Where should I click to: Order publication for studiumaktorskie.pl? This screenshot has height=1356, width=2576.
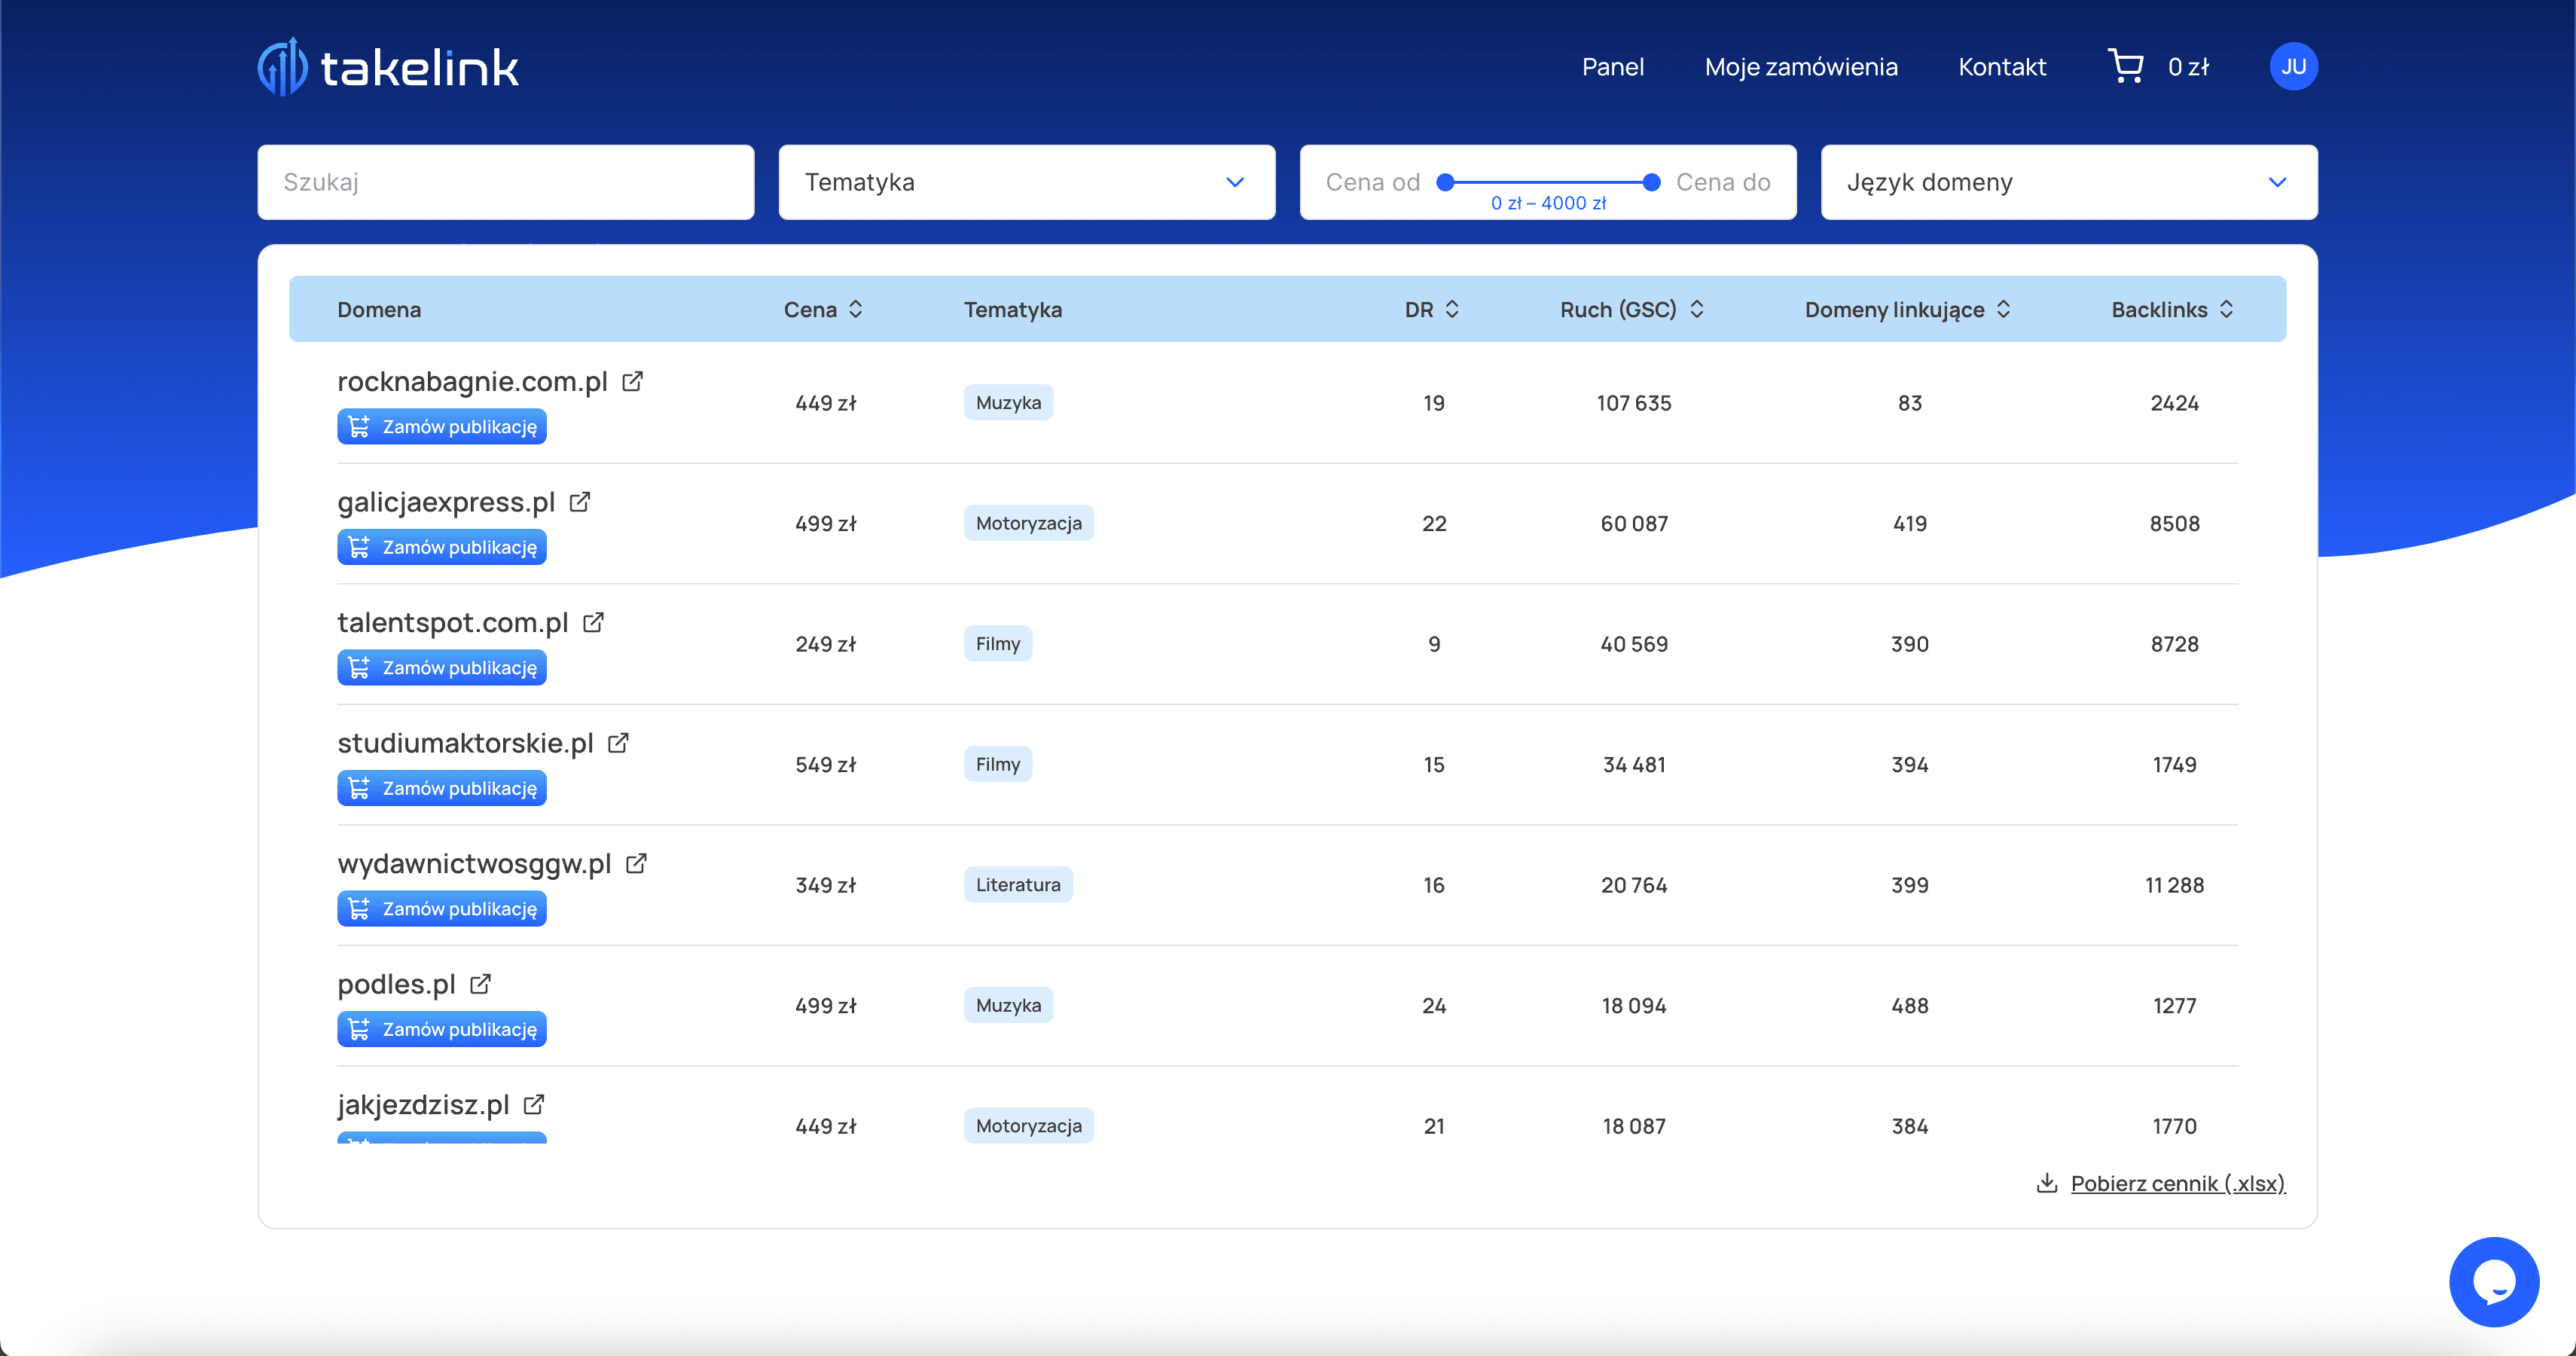(x=442, y=788)
